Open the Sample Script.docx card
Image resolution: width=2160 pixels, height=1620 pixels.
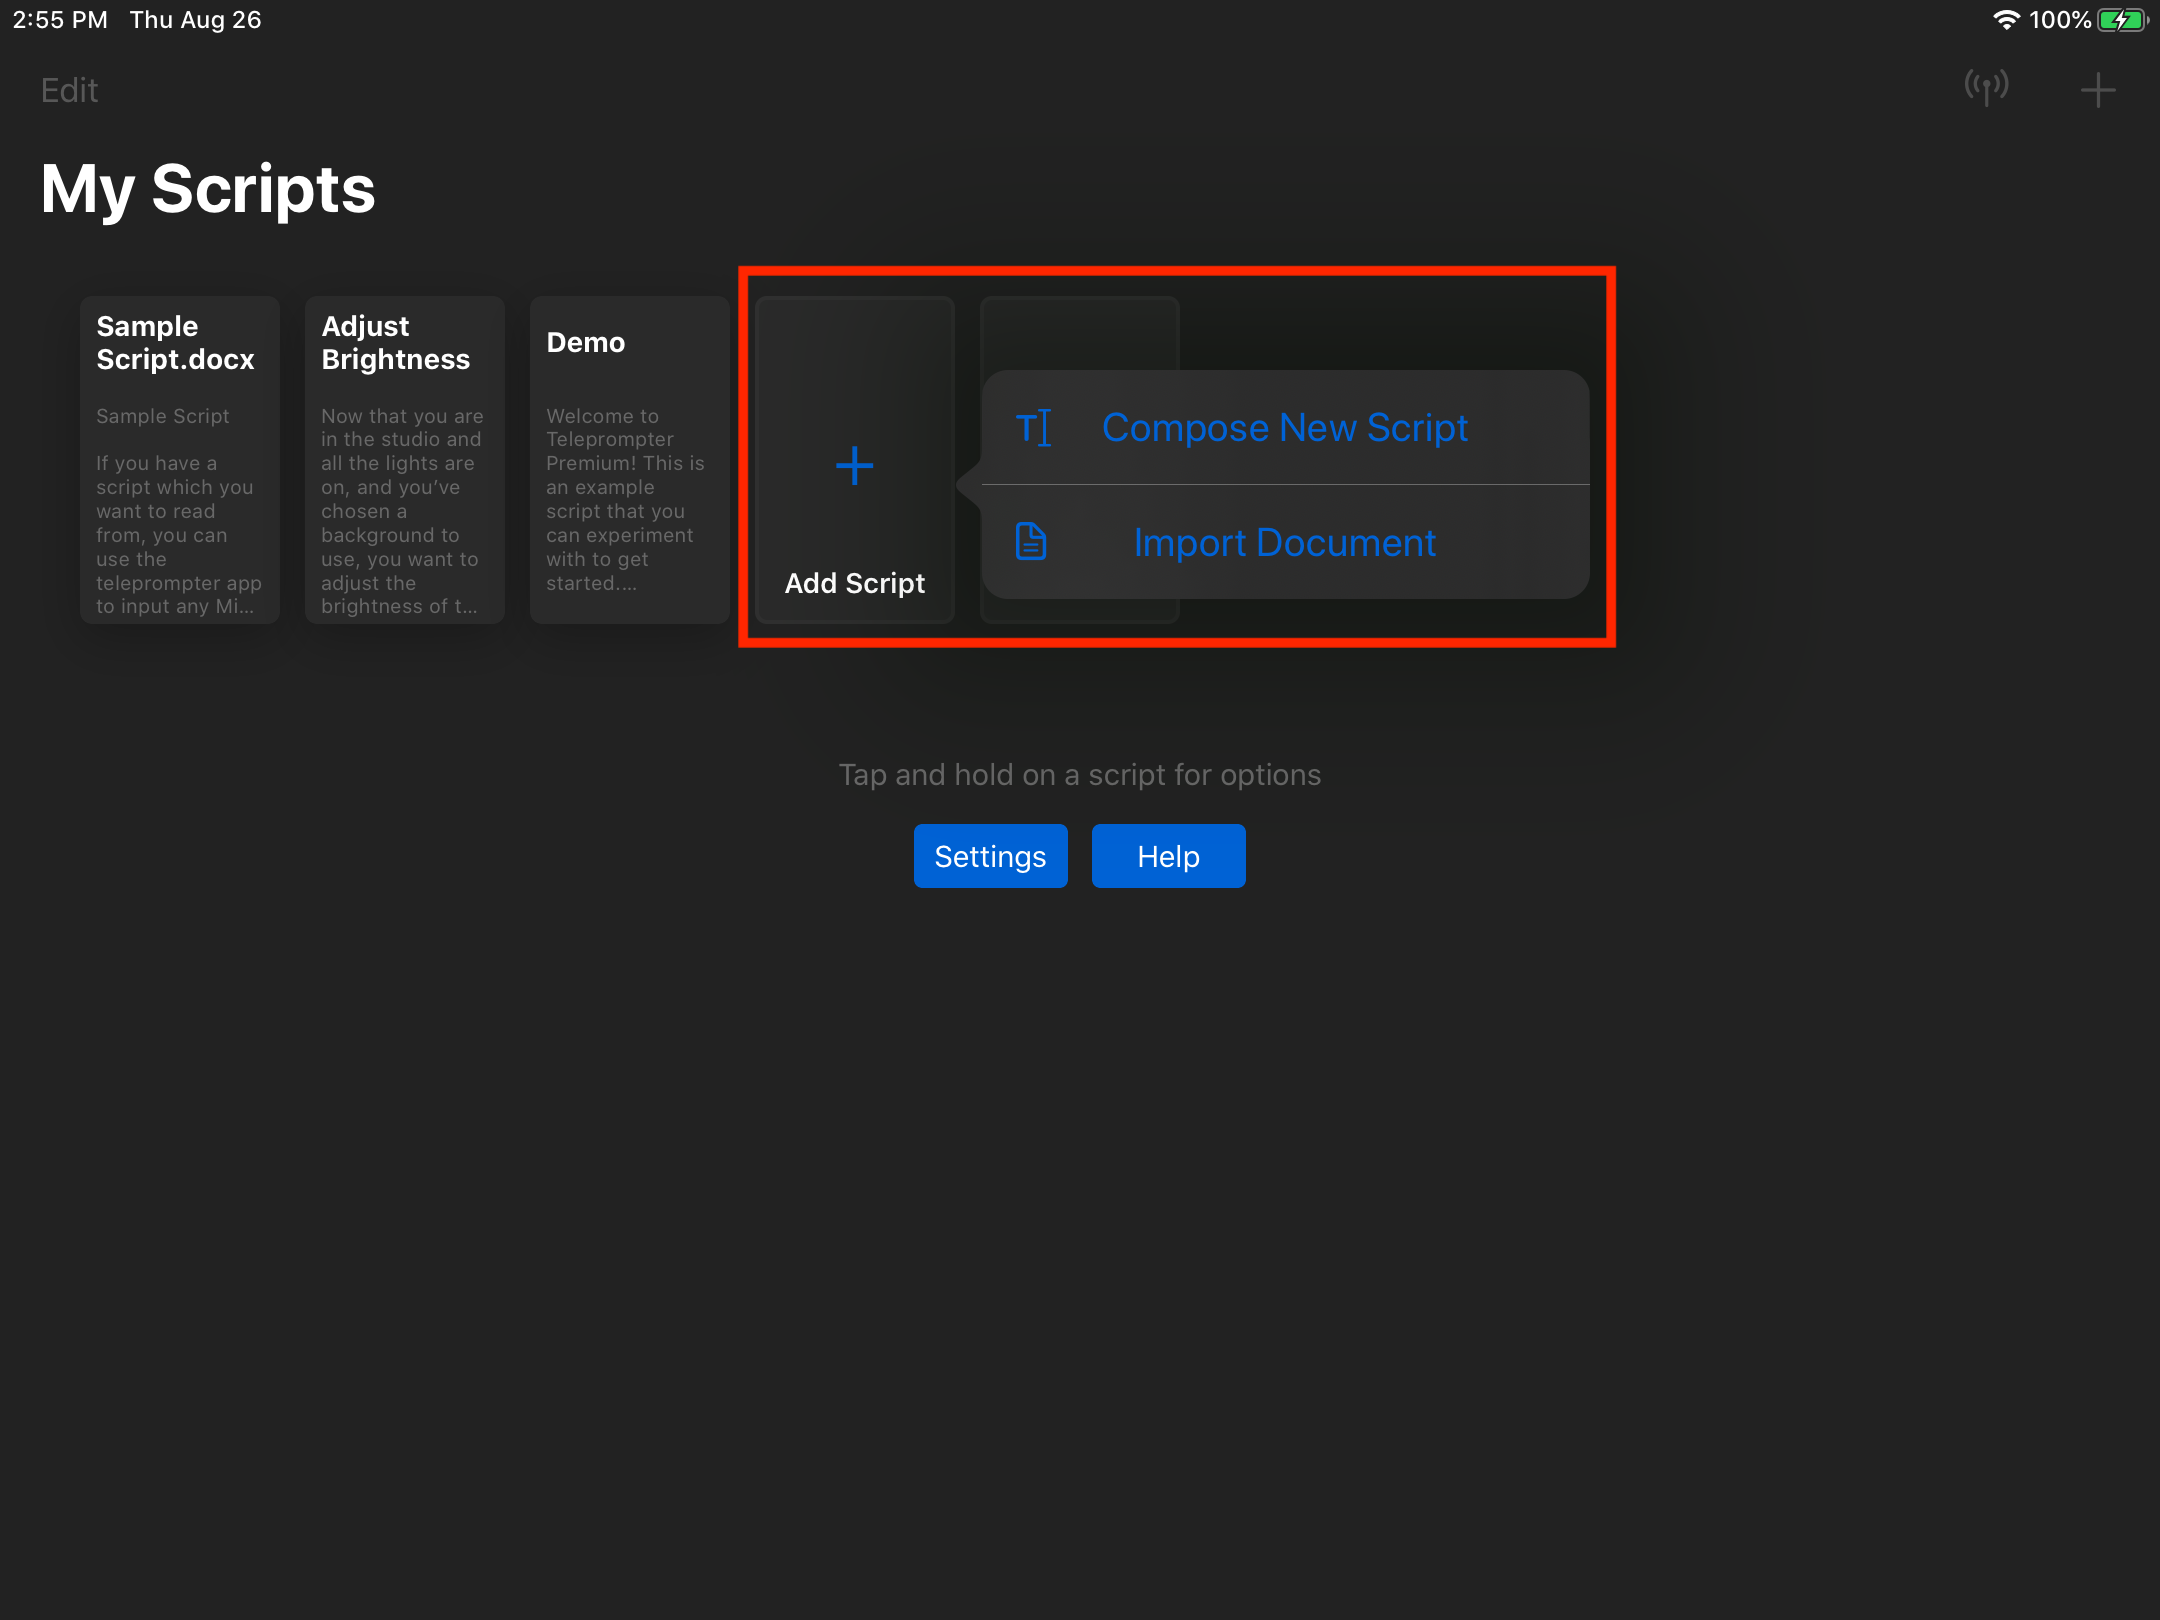point(175,343)
